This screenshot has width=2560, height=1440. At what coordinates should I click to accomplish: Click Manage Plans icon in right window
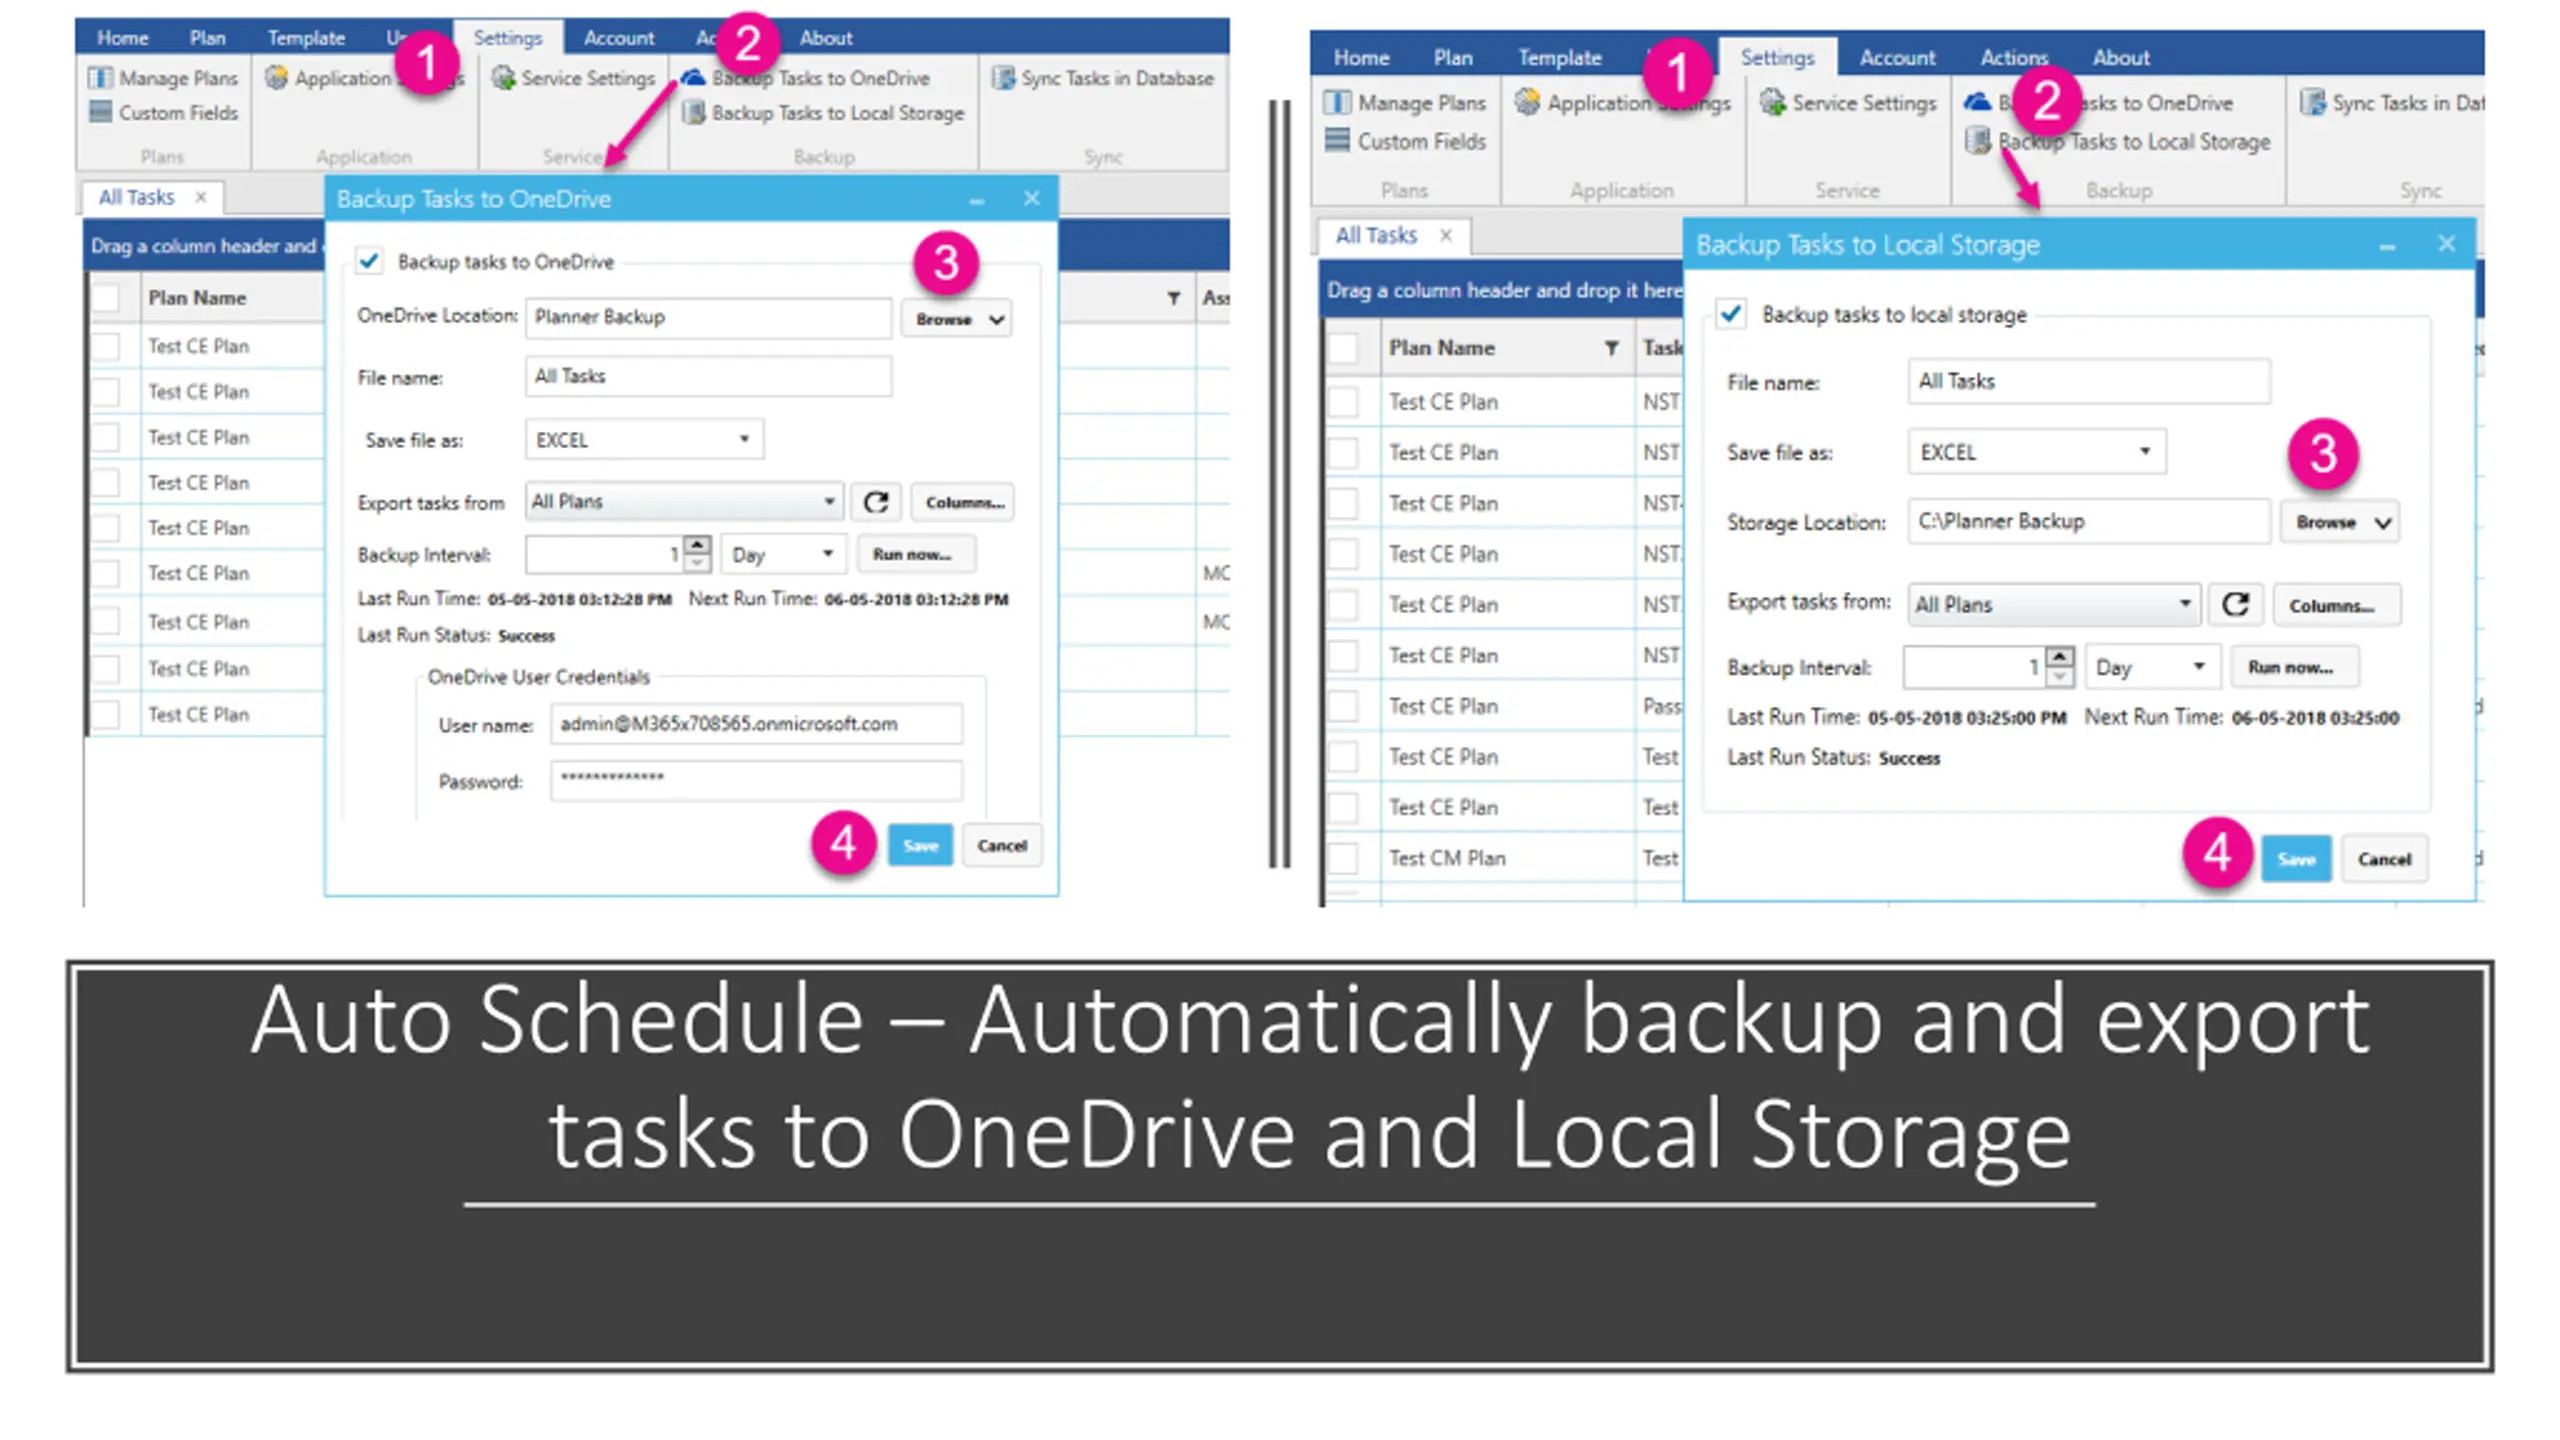click(1337, 102)
